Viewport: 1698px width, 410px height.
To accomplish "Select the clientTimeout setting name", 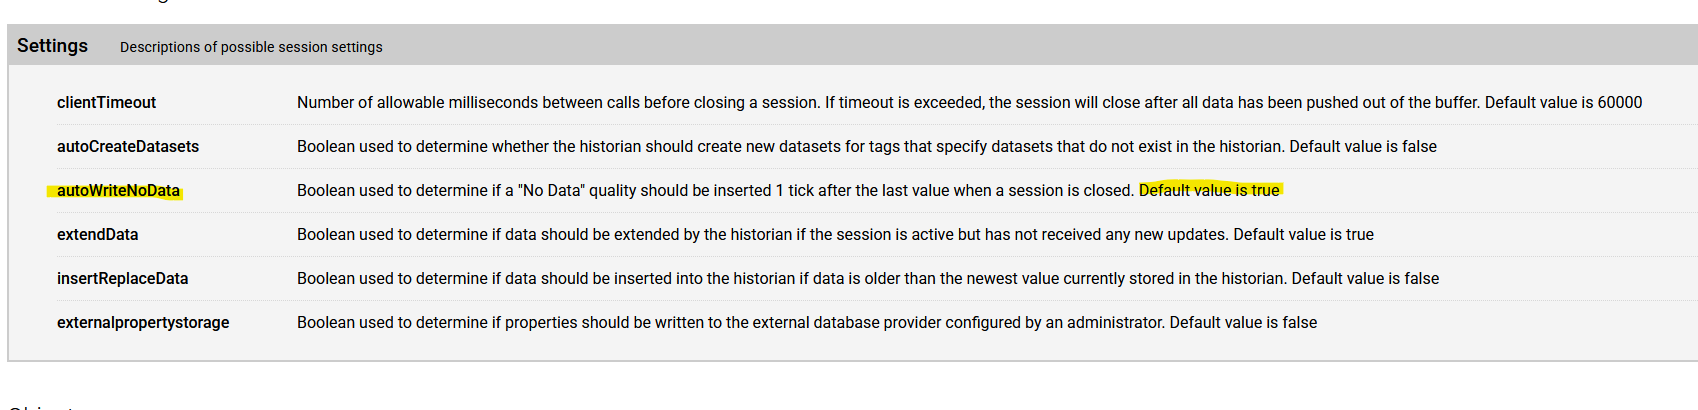I will [106, 103].
